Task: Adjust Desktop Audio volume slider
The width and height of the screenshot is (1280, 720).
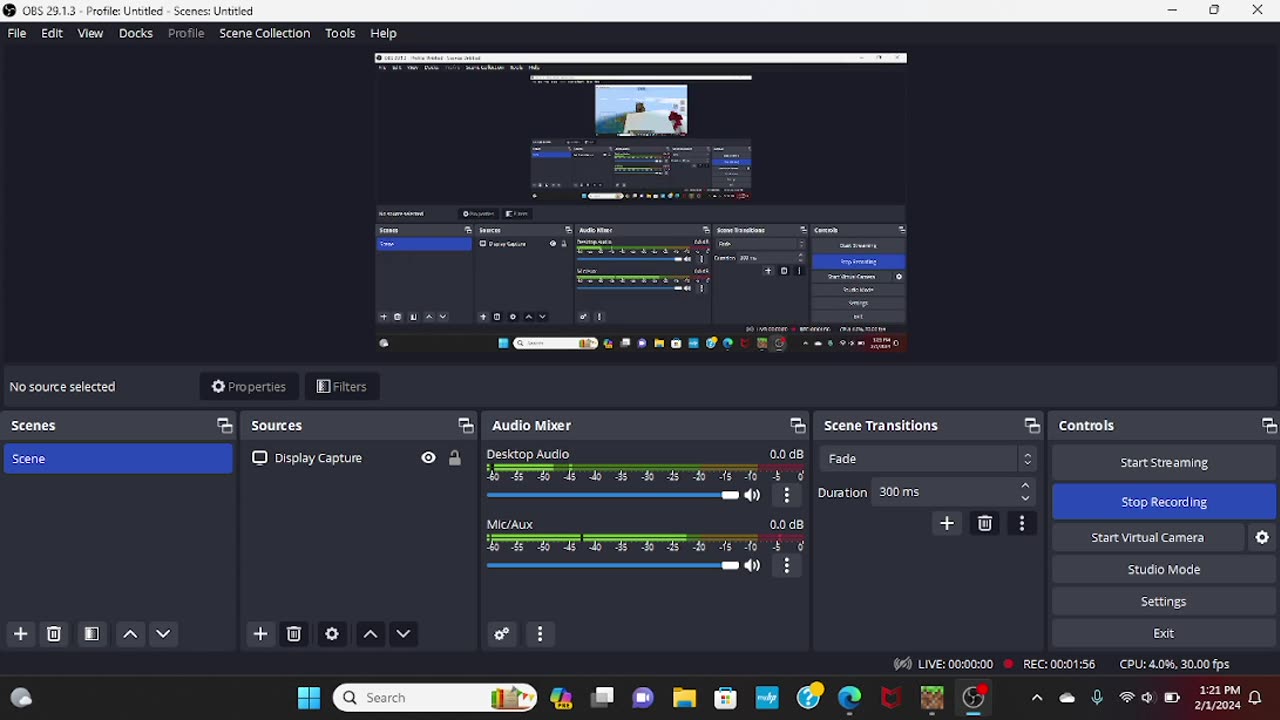Action: tap(613, 495)
